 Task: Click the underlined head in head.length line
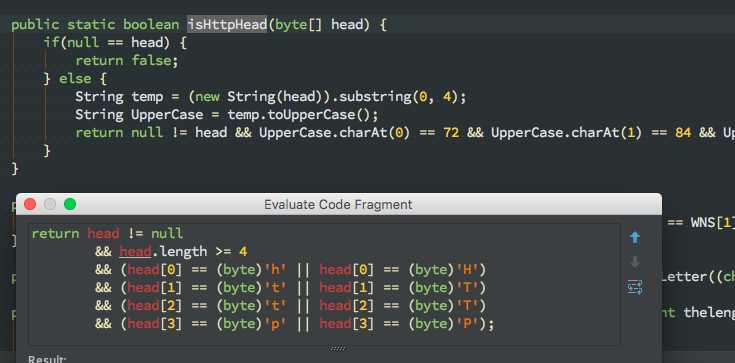coord(135,251)
